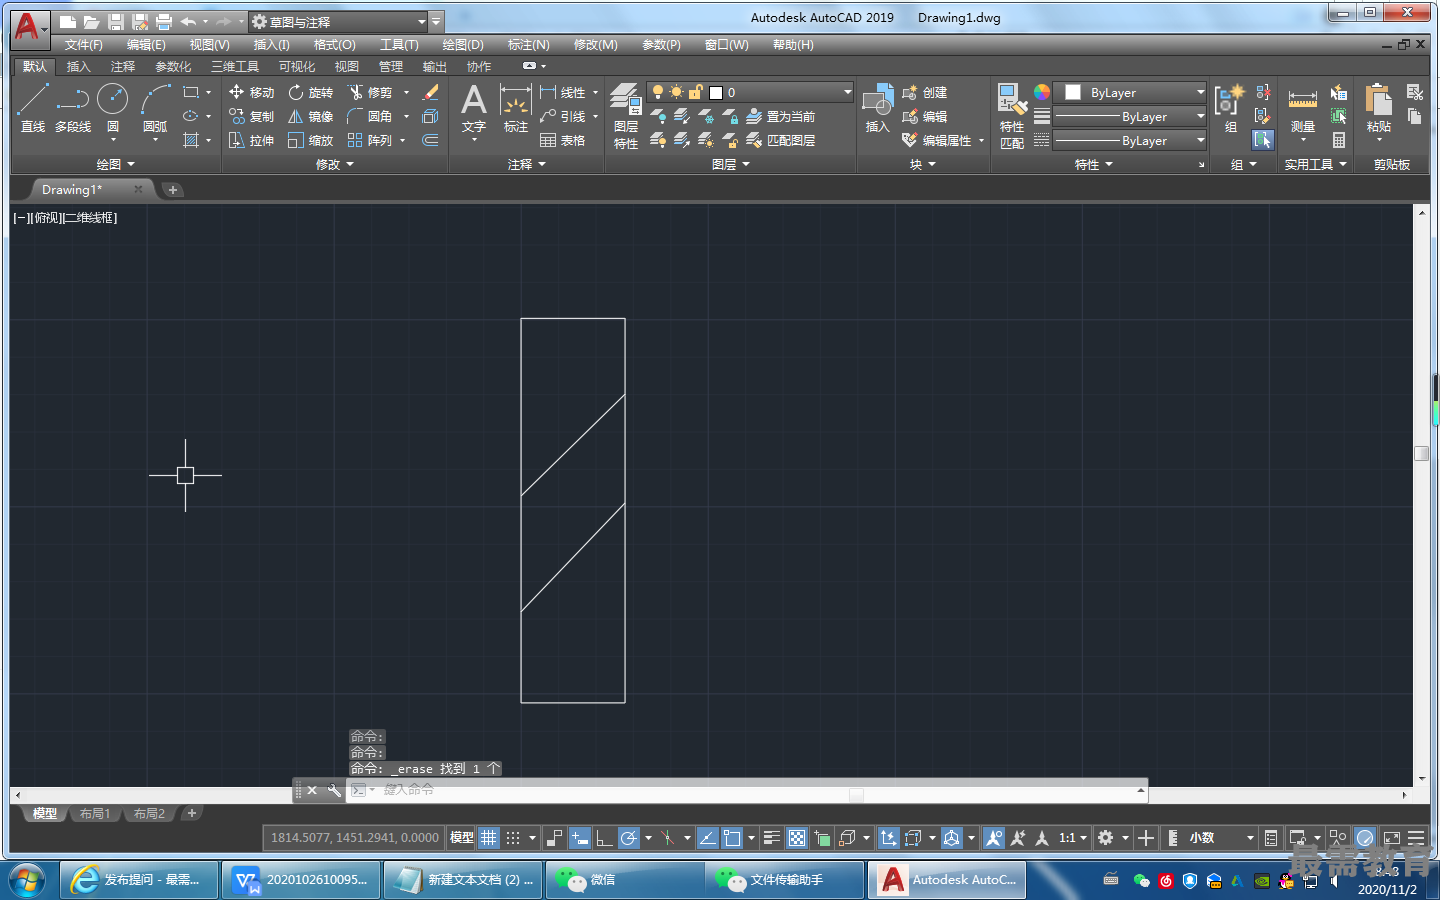Activate the 圆角 fillet tool
The height and width of the screenshot is (900, 1440).
(x=370, y=116)
